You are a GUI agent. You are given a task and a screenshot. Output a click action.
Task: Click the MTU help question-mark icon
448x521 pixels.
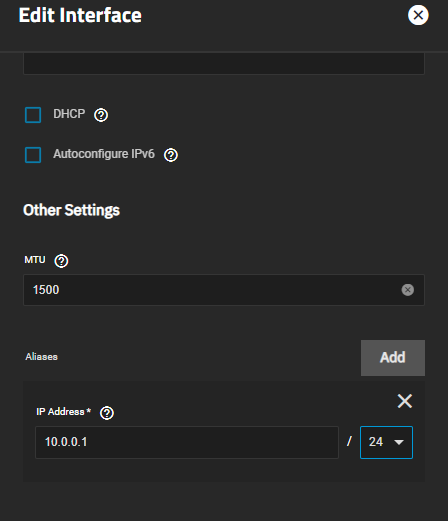click(x=61, y=261)
